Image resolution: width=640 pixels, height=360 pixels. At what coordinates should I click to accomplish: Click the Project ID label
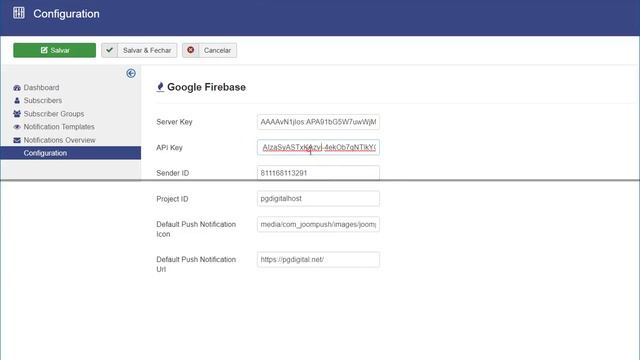pos(172,199)
